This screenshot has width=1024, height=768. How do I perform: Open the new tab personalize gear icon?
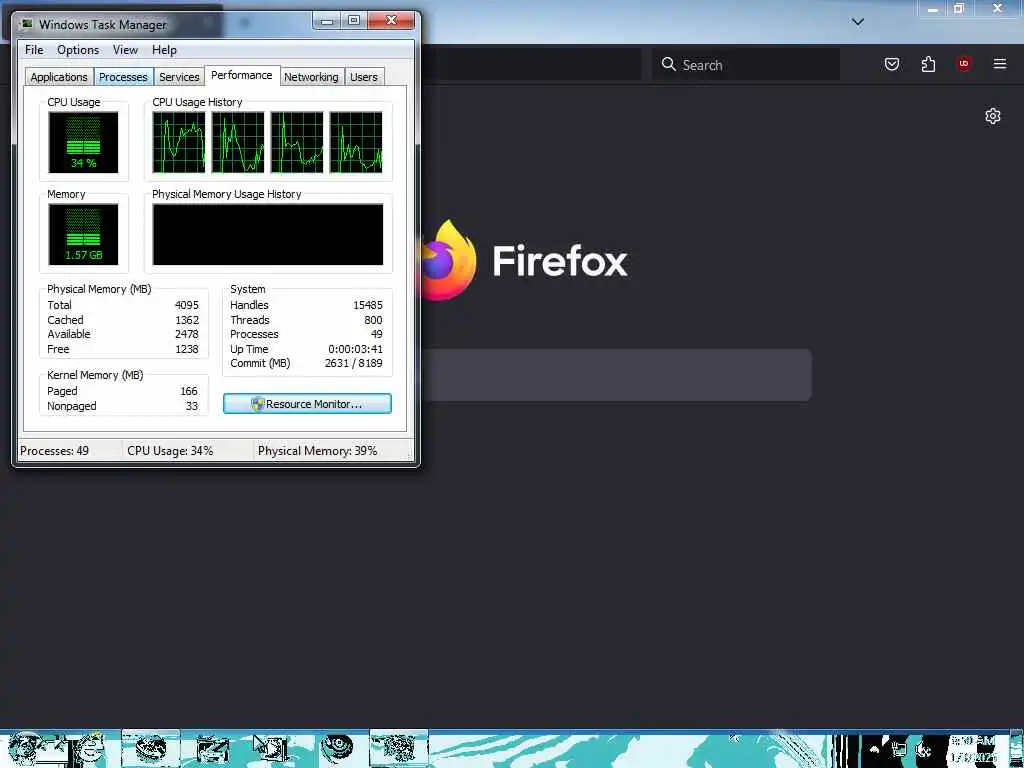click(x=993, y=116)
